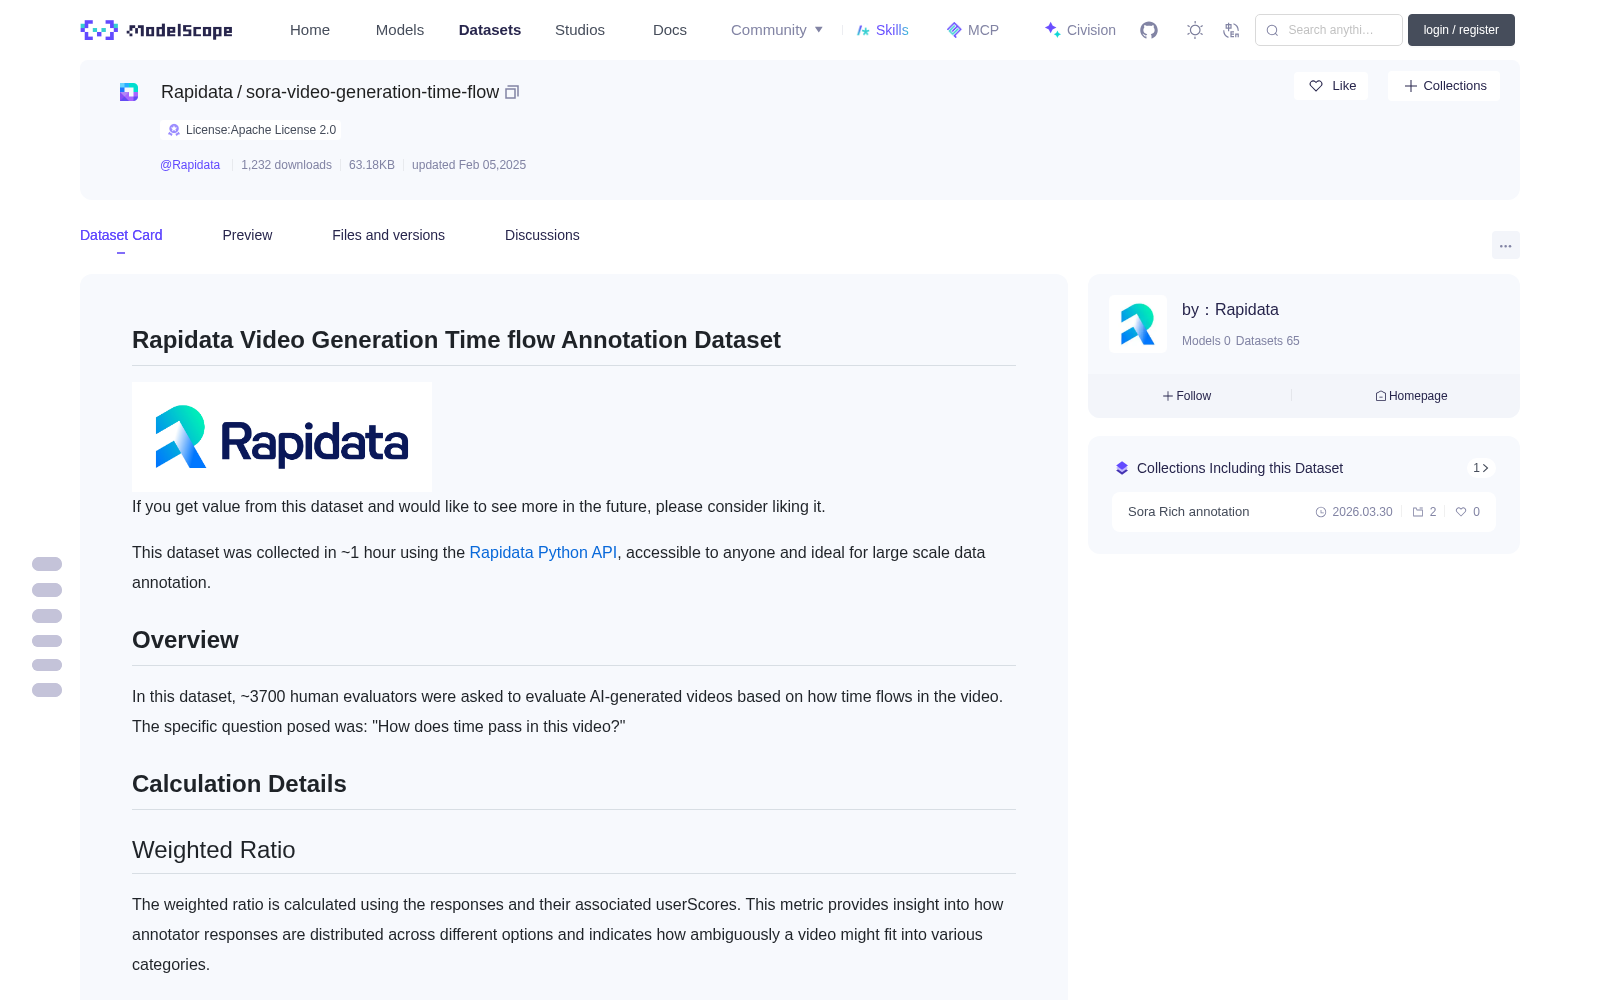Click the 'Datasets 65' stat

click(1268, 341)
